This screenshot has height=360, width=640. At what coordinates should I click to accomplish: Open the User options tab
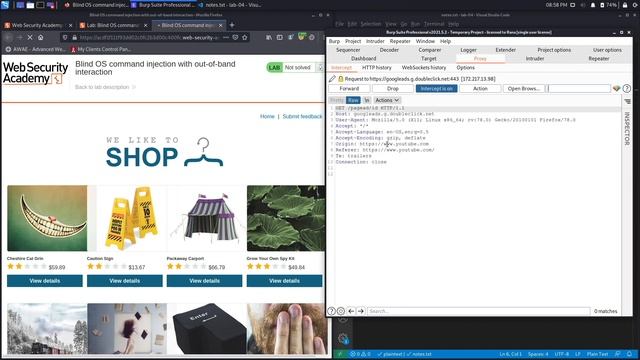tap(607, 50)
